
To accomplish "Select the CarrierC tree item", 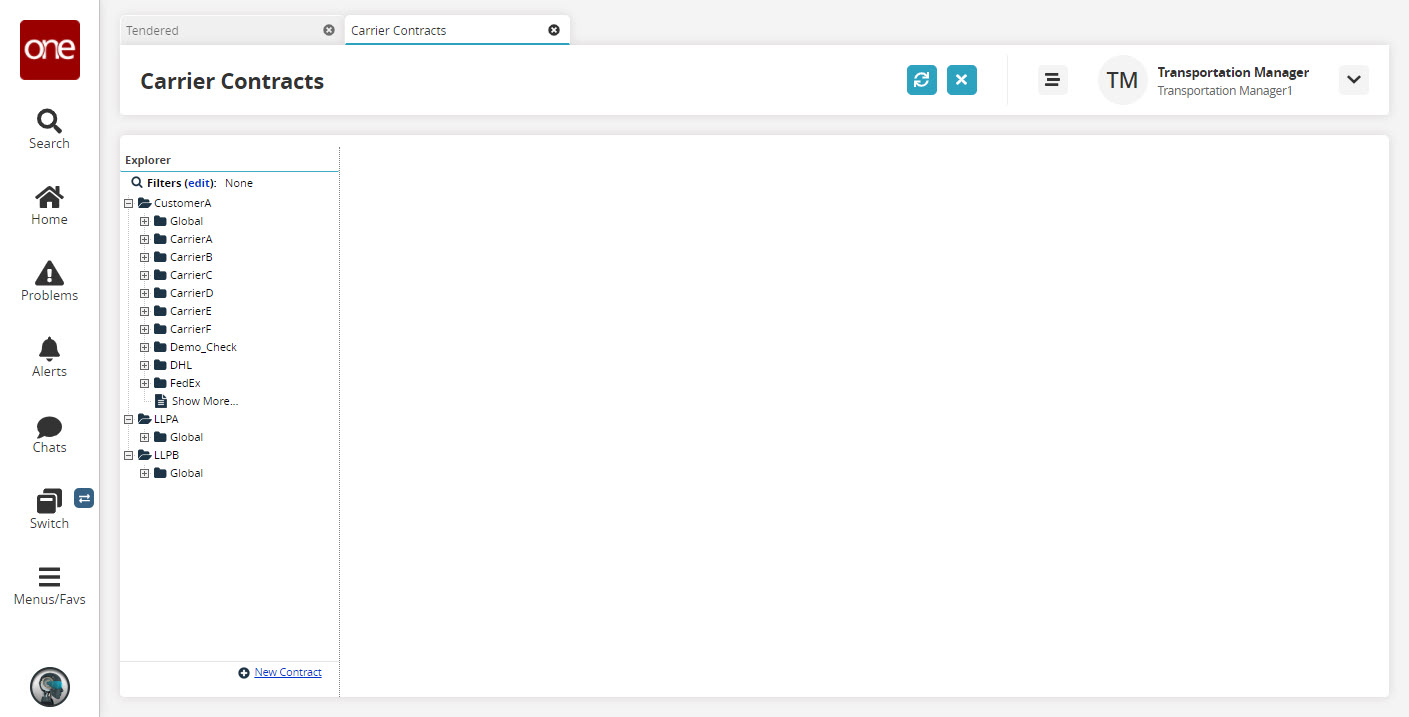I will pyautogui.click(x=191, y=275).
